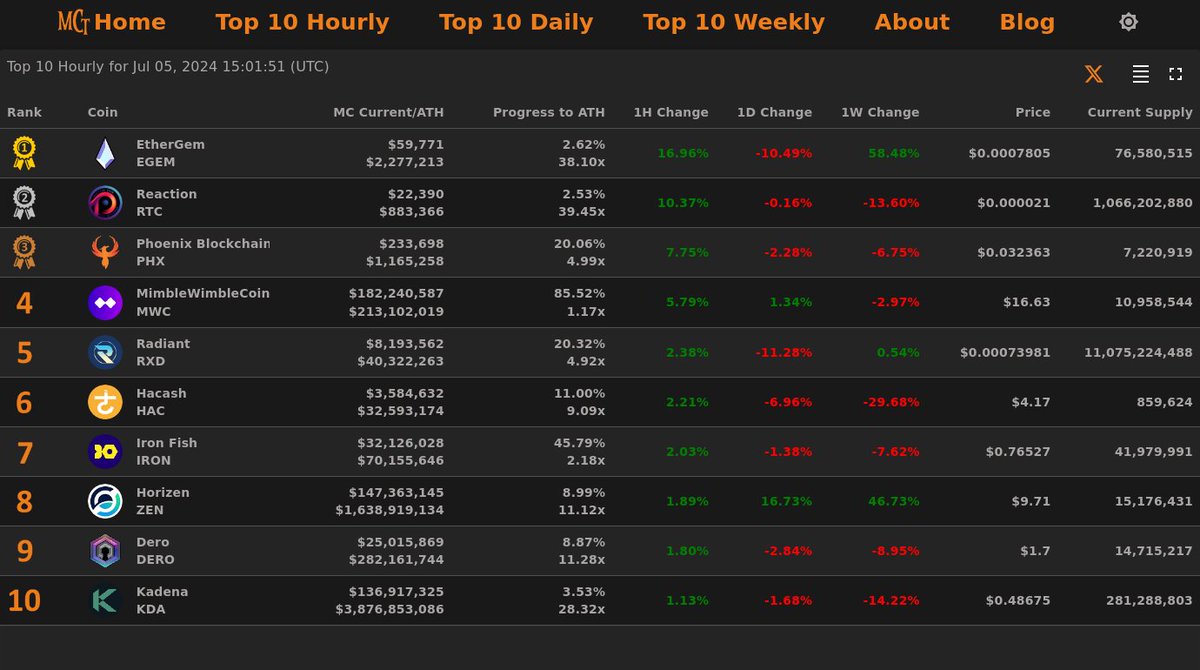This screenshot has width=1200, height=670.
Task: Sort by the Price column header
Action: tap(1033, 112)
